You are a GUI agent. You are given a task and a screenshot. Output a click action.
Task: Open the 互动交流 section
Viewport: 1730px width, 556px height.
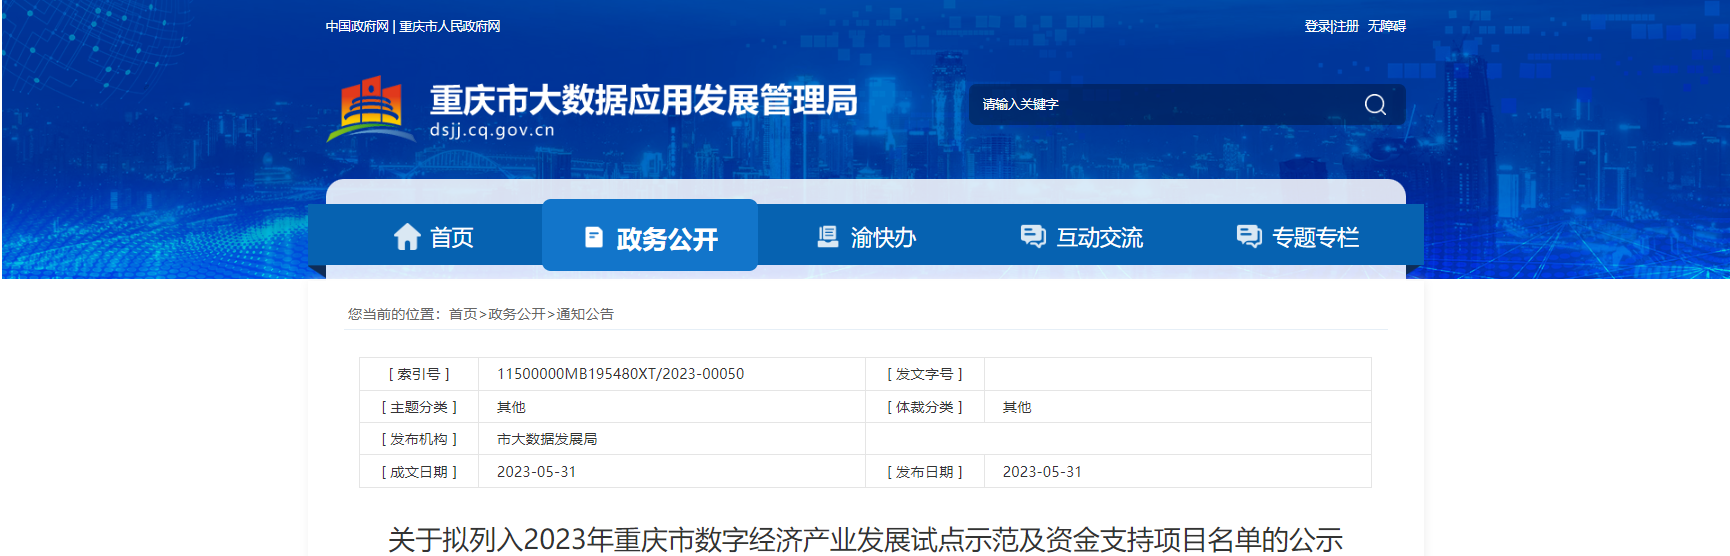(x=1099, y=238)
